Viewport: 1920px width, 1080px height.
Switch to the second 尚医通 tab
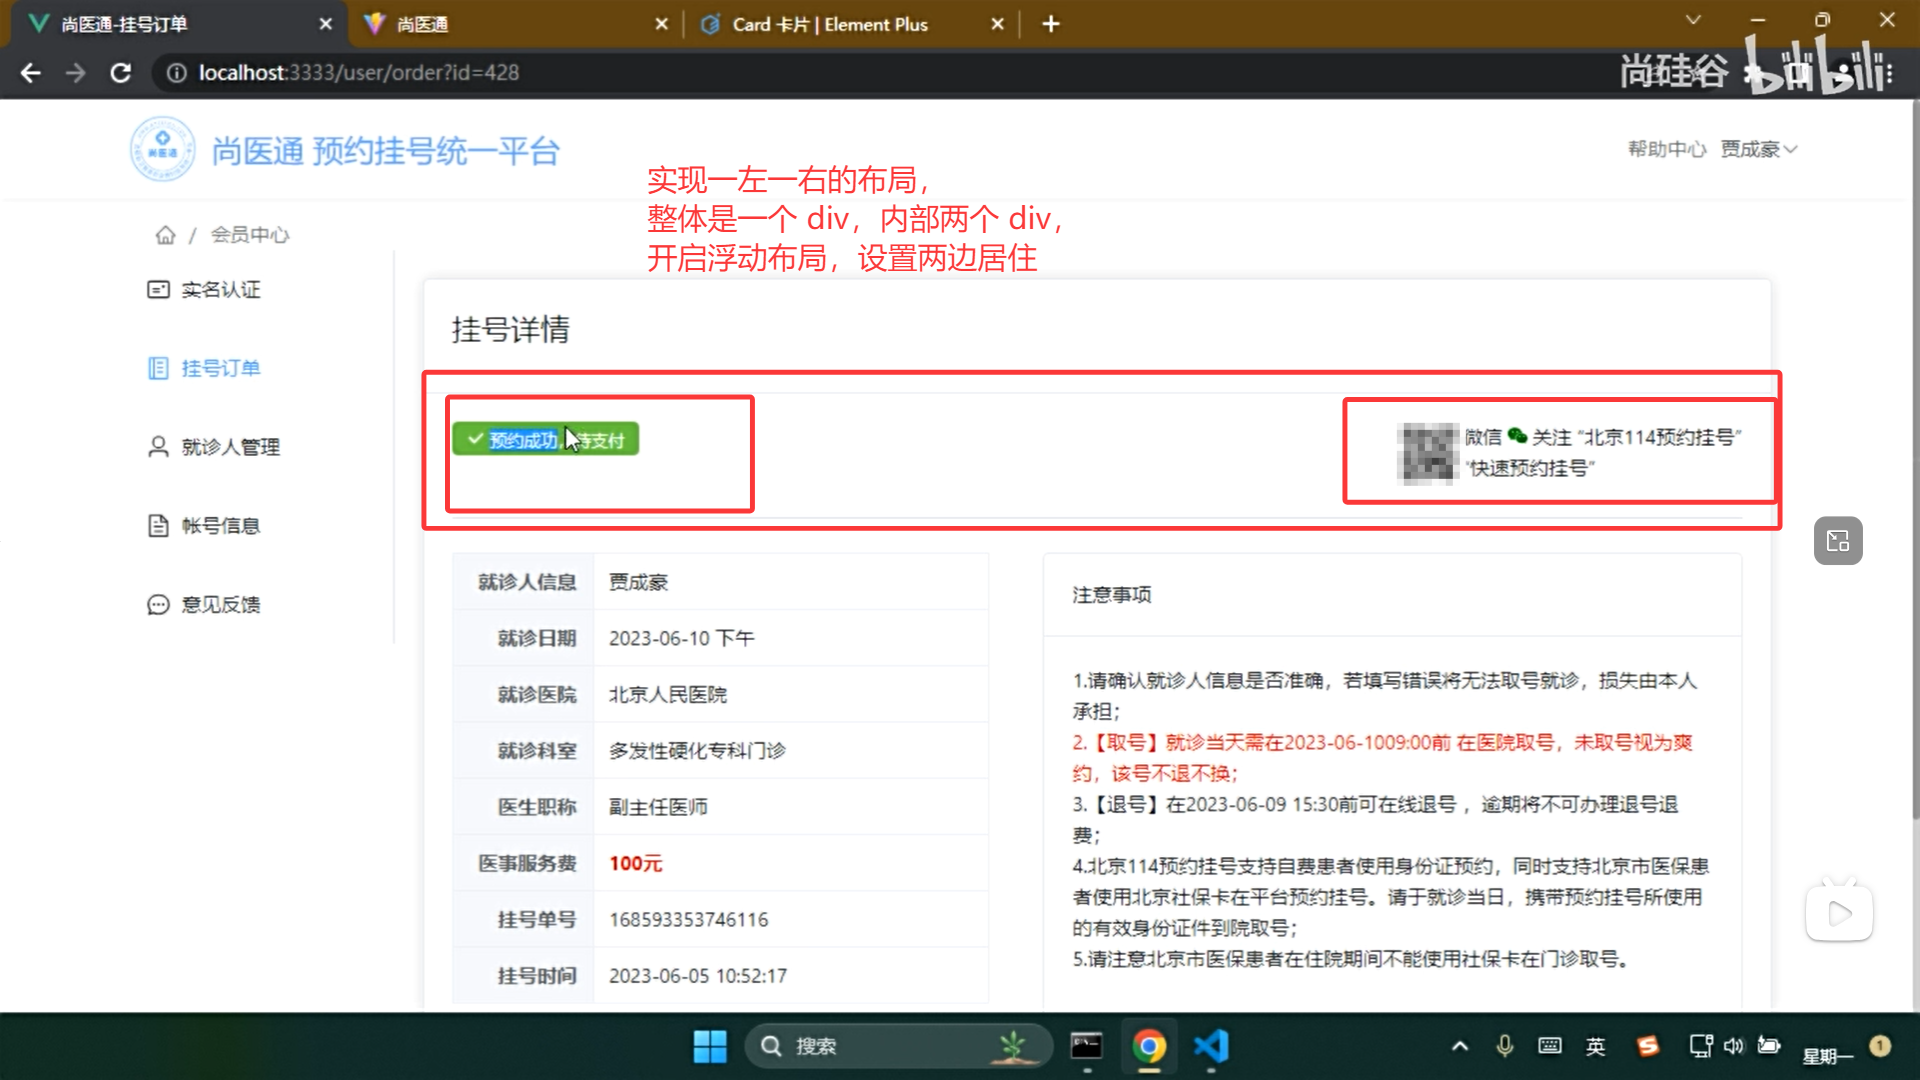coord(500,24)
